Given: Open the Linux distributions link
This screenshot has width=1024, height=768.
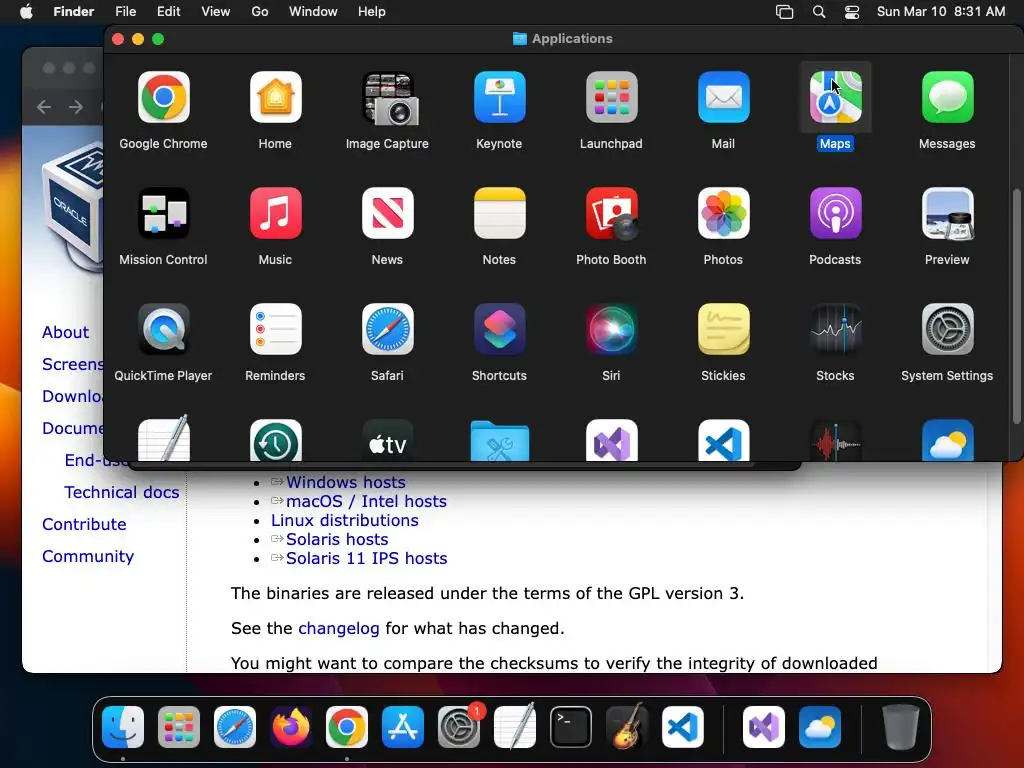Looking at the screenshot, I should [x=345, y=520].
